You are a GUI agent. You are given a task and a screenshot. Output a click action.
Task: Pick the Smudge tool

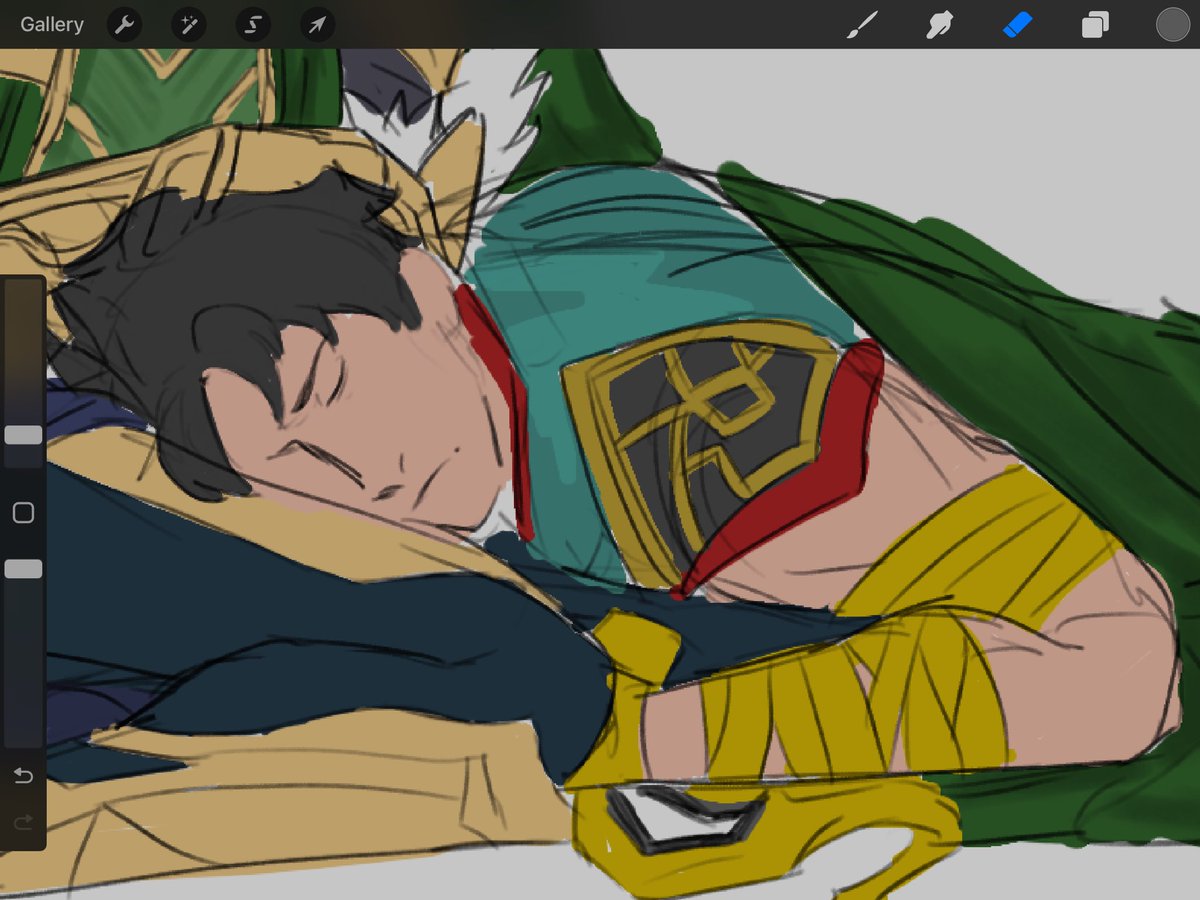[x=940, y=24]
